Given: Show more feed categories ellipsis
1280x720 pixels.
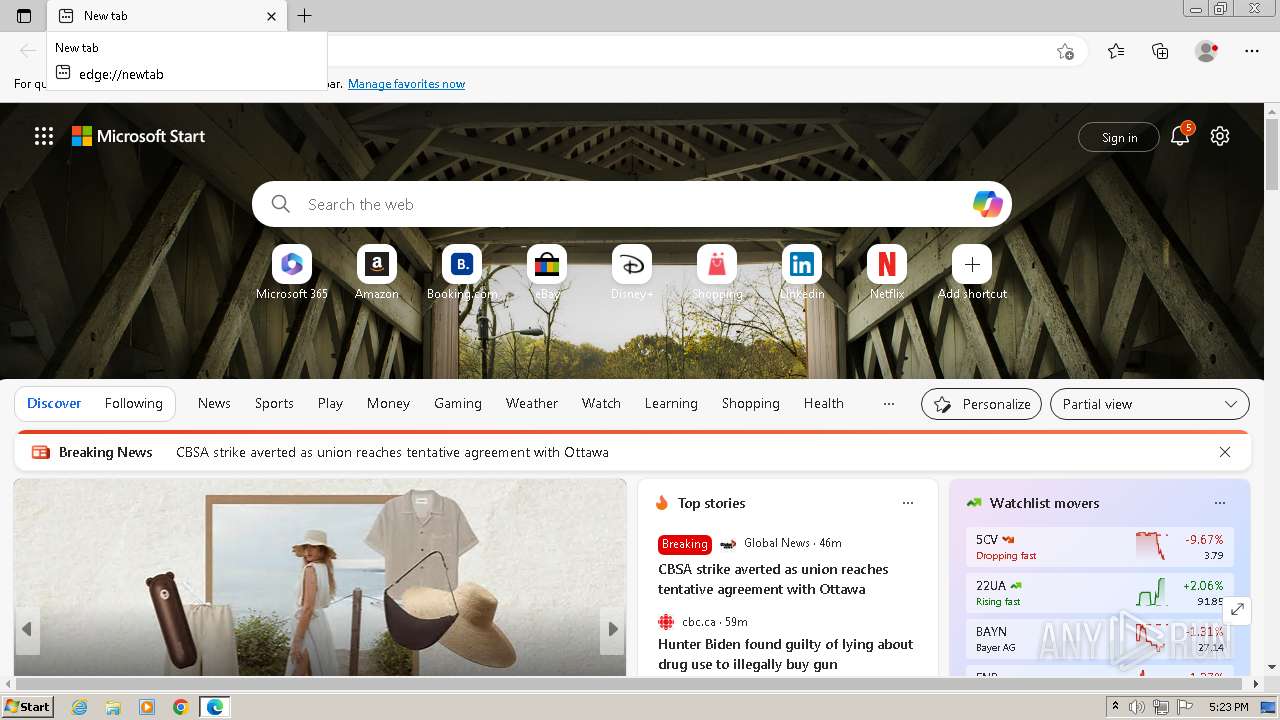Looking at the screenshot, I should (888, 404).
